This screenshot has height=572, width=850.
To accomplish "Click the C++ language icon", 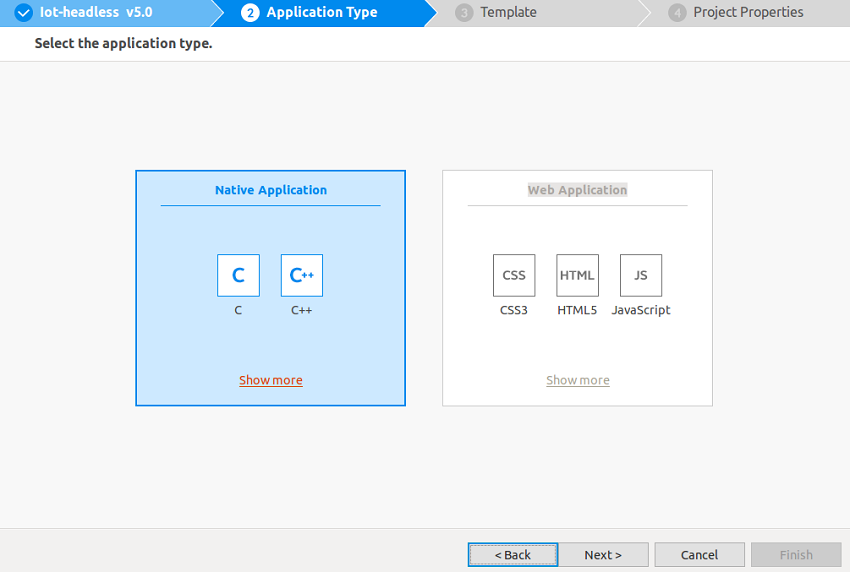I will tap(301, 275).
